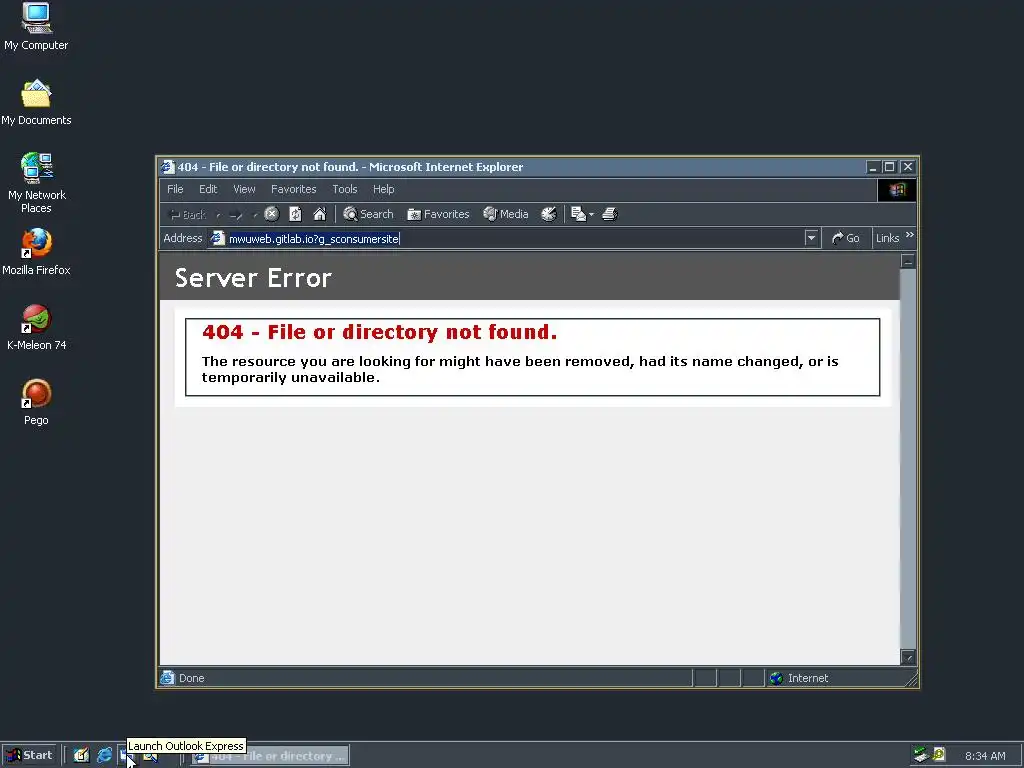Click the History toolbar icon
1024x768 pixels.
coord(549,214)
